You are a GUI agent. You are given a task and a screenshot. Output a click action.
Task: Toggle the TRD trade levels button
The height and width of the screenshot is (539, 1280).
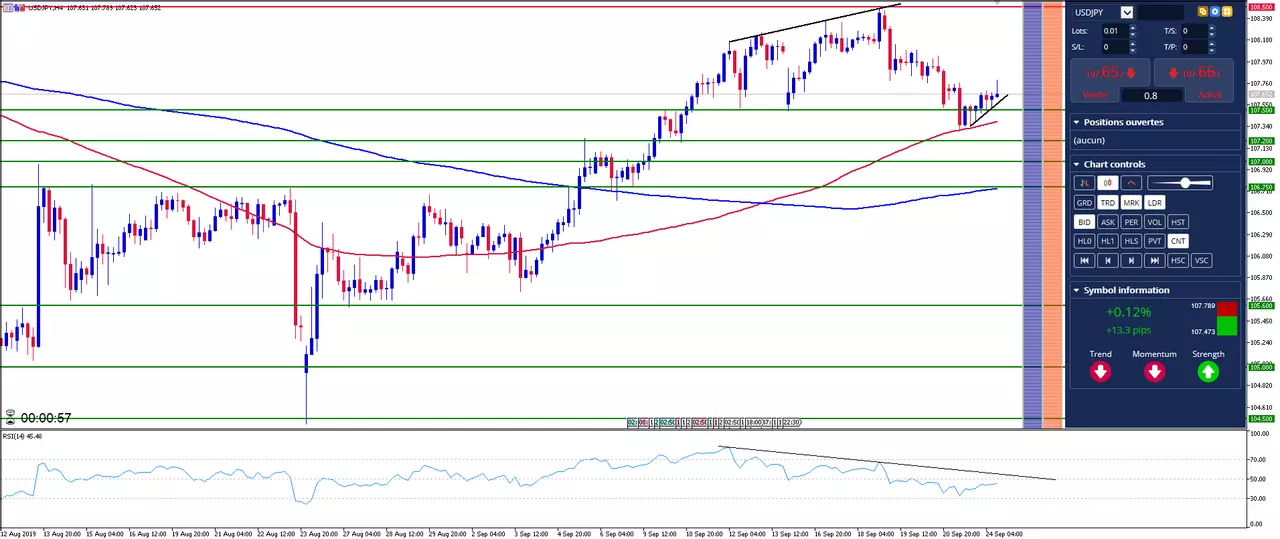(1108, 202)
